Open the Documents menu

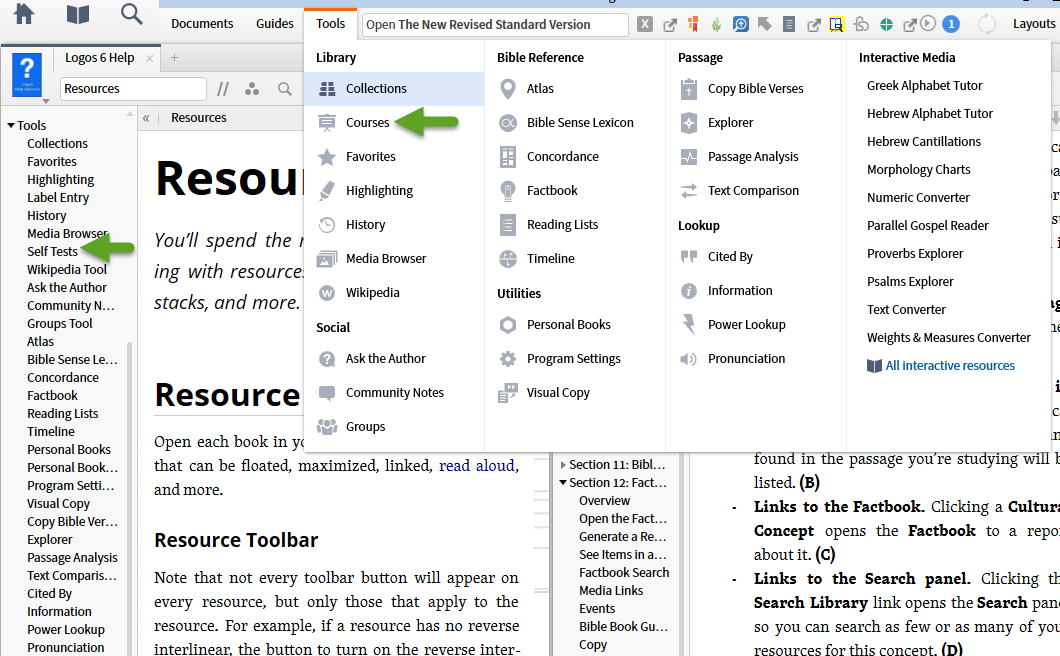pos(202,24)
